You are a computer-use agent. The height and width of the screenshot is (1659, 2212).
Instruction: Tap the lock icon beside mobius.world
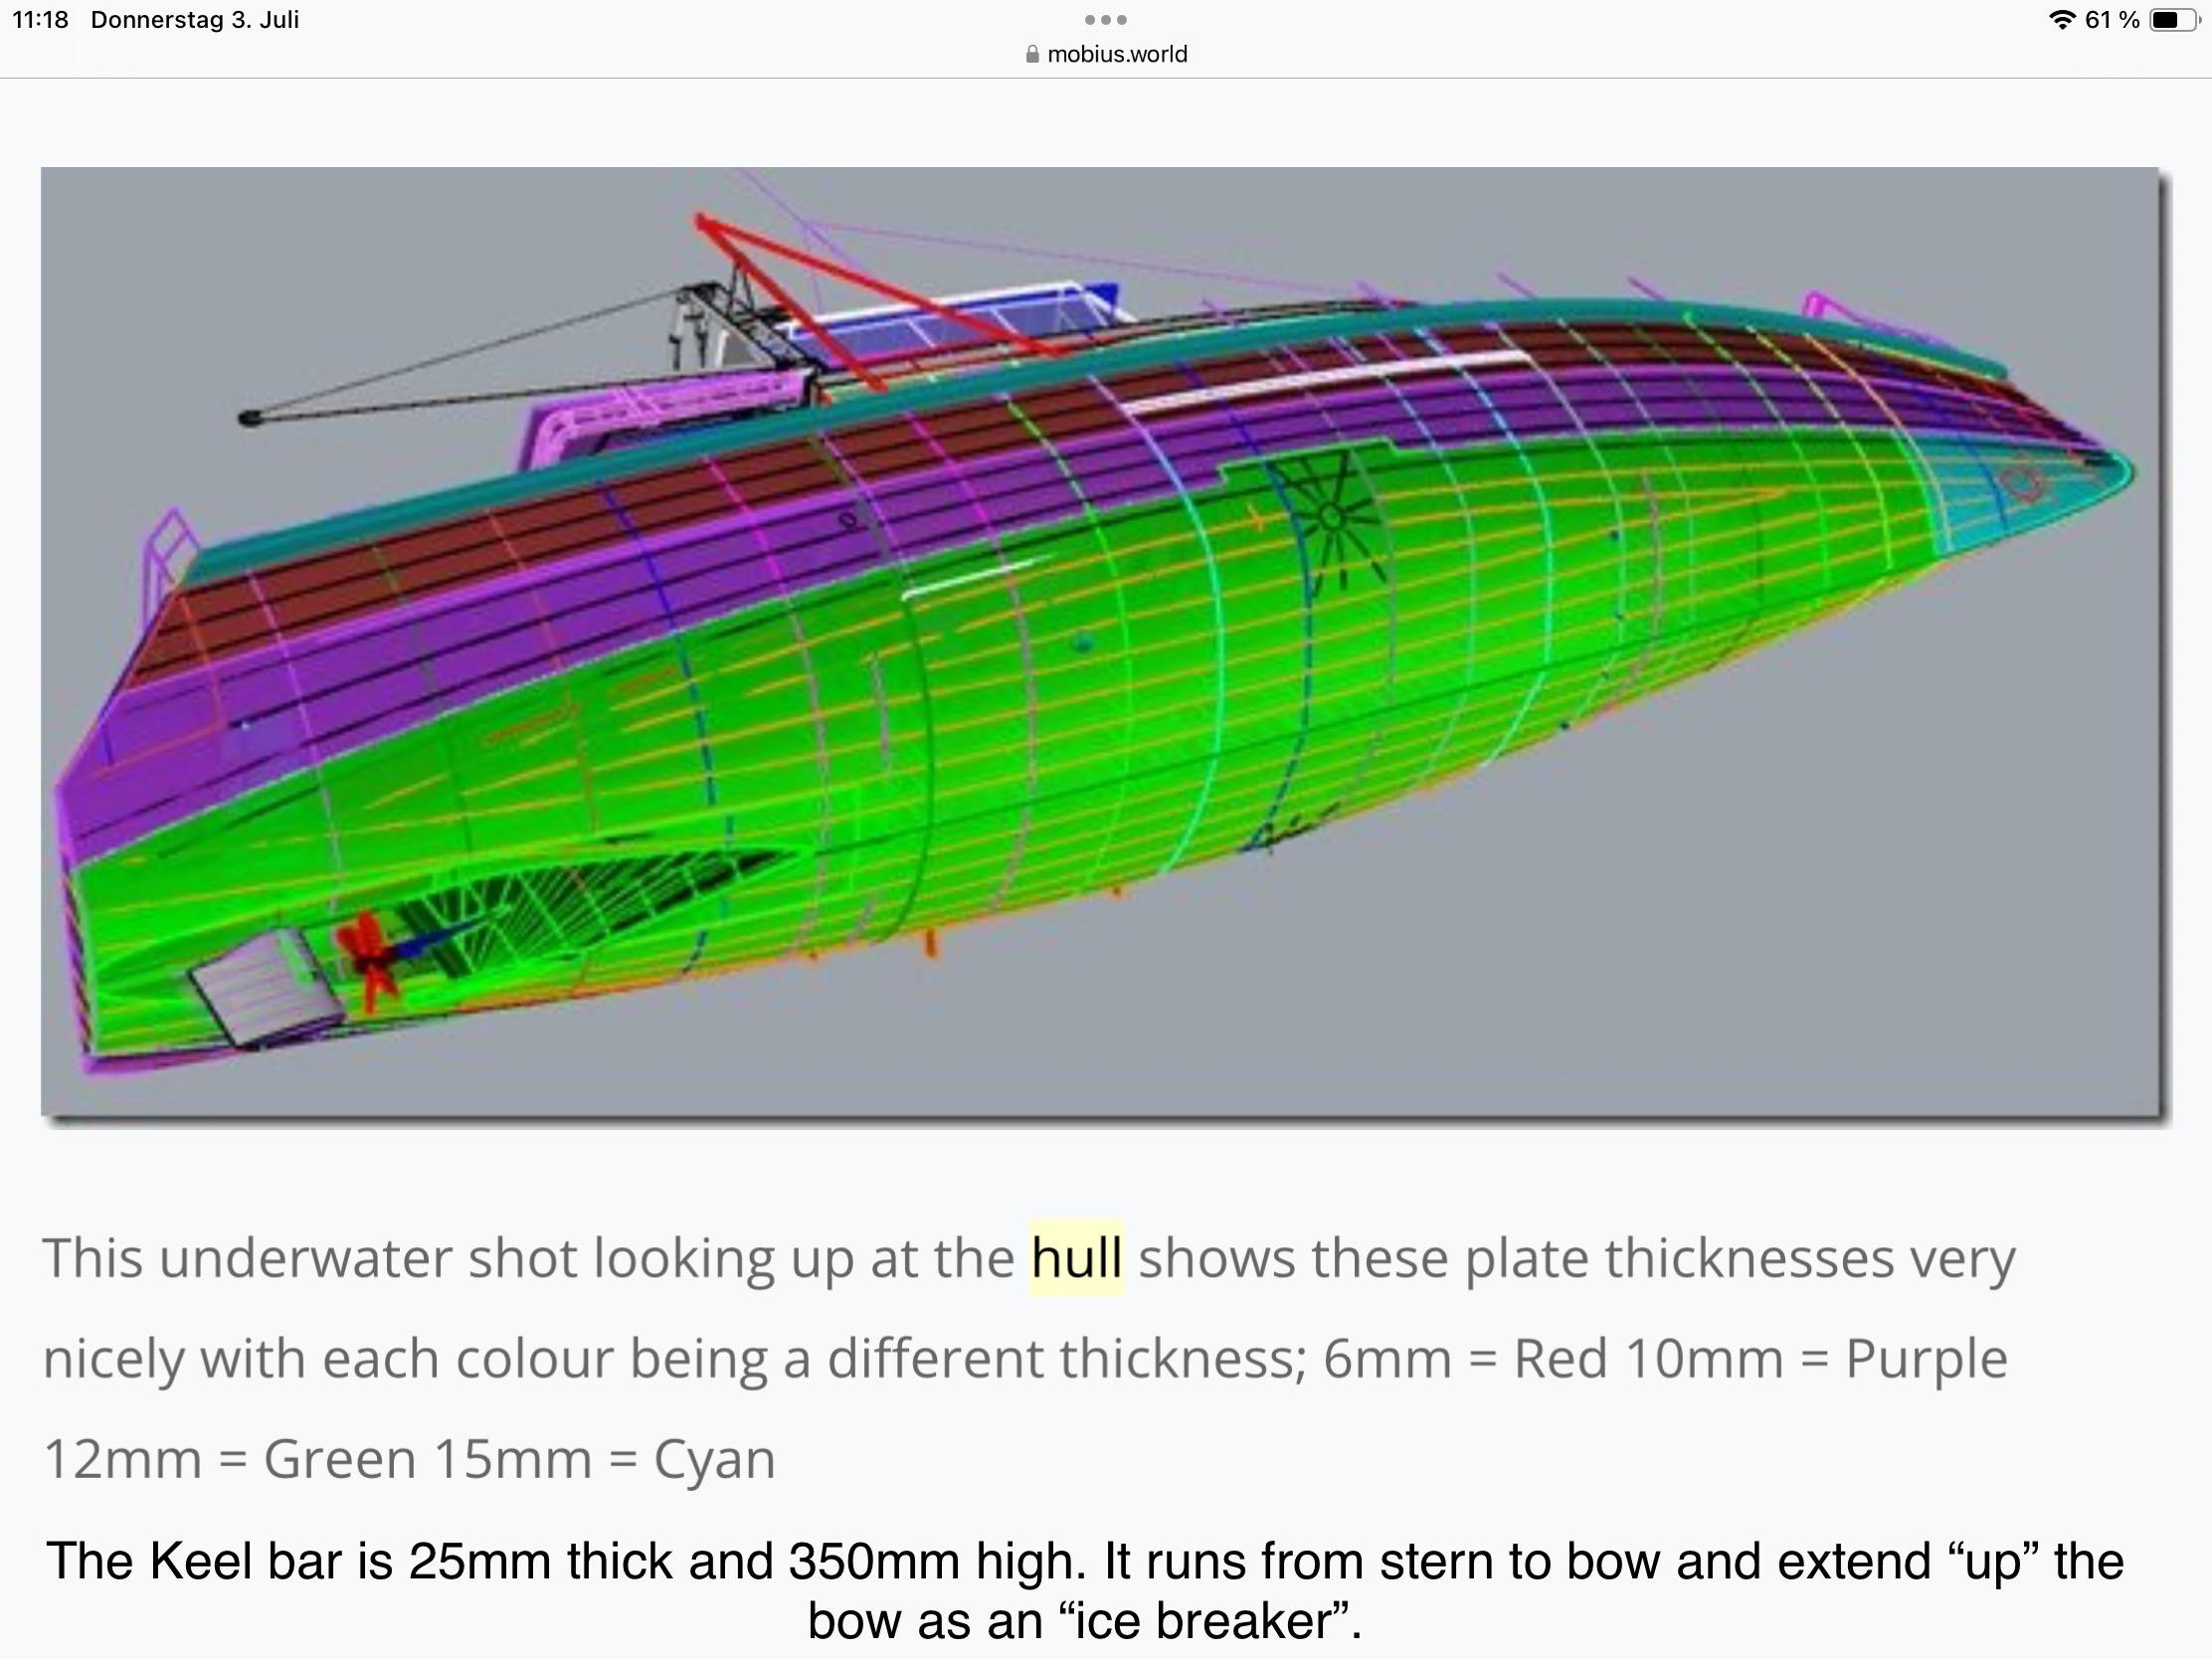click(1032, 54)
